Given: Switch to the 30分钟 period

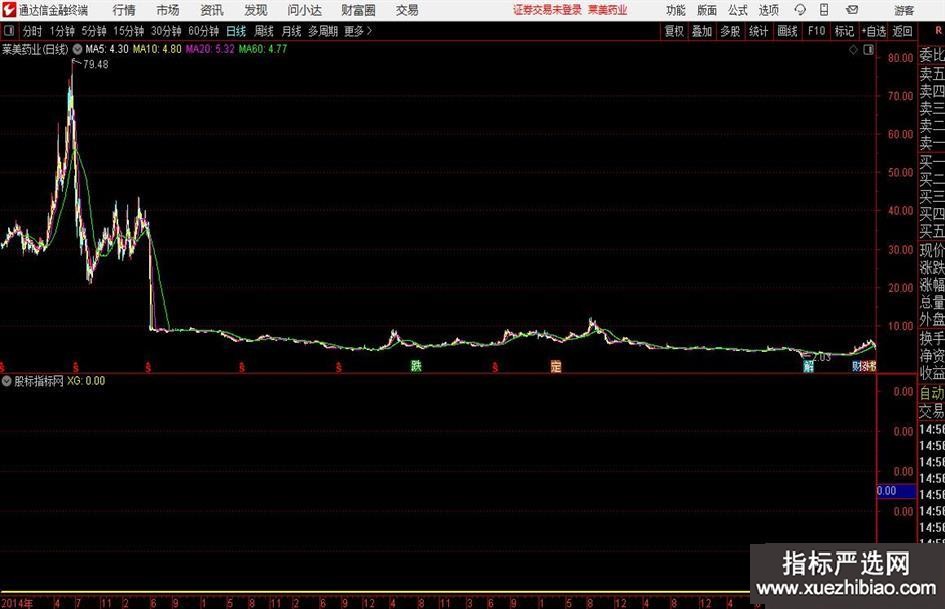Looking at the screenshot, I should [x=166, y=31].
